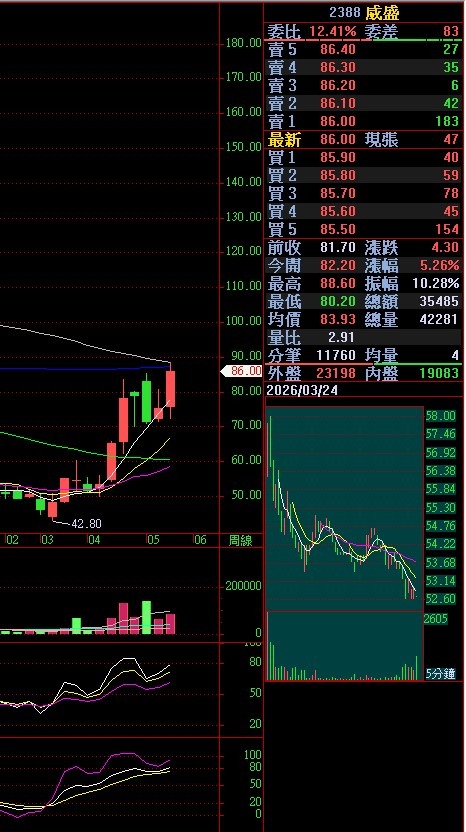466x832 pixels.
Task: Click the 最高 value 88.60
Action: [x=338, y=283]
